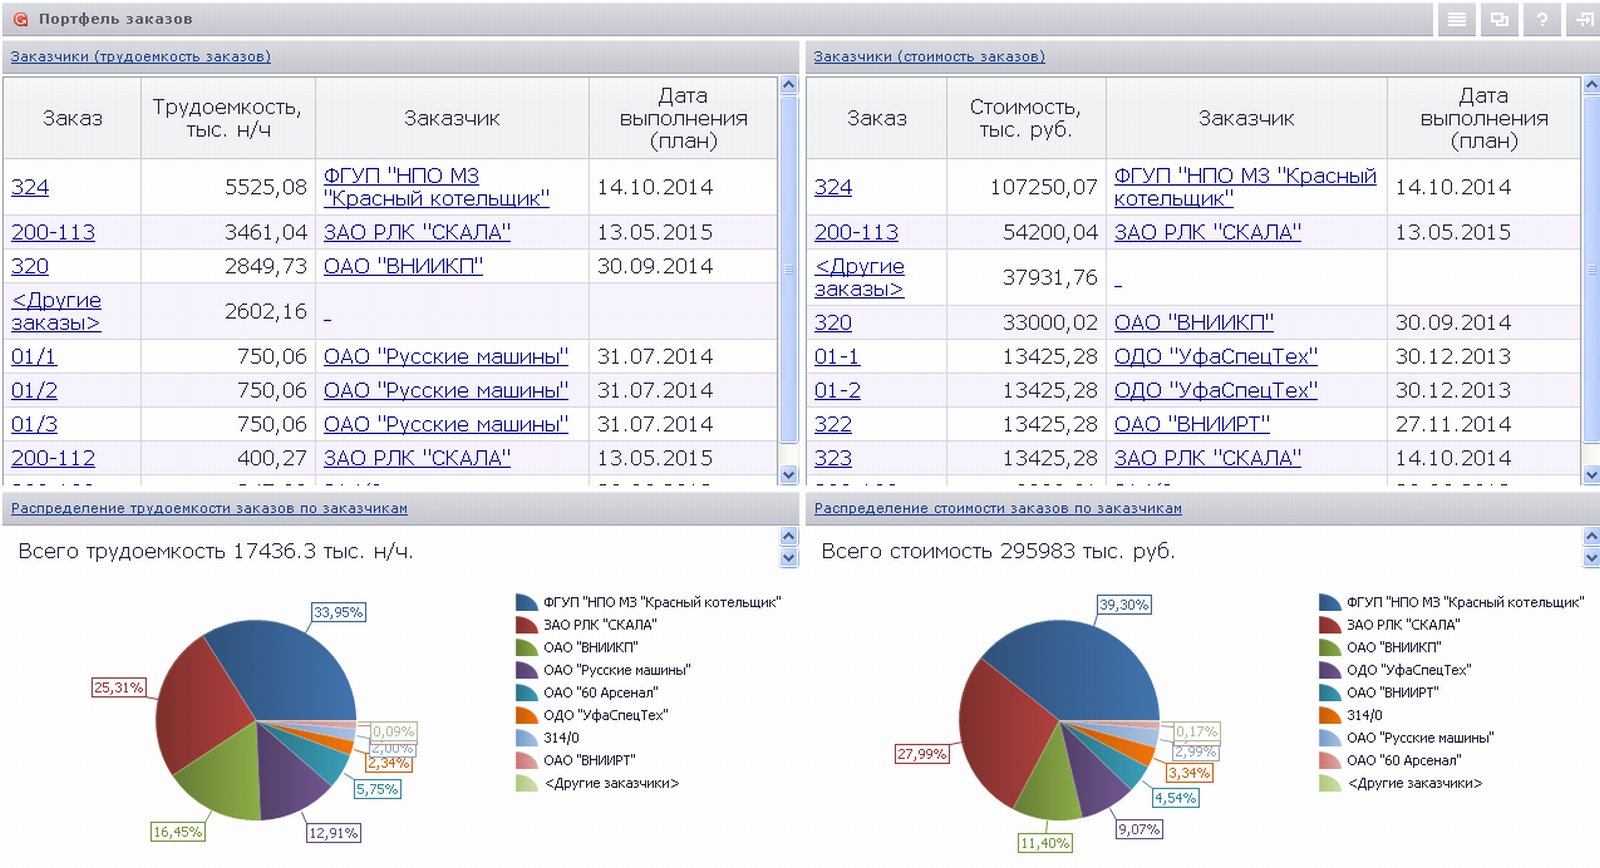The height and width of the screenshot is (868, 1600).
Task: Open ОАО "ВНИИРТ" customer link in table
Action: click(x=1192, y=424)
